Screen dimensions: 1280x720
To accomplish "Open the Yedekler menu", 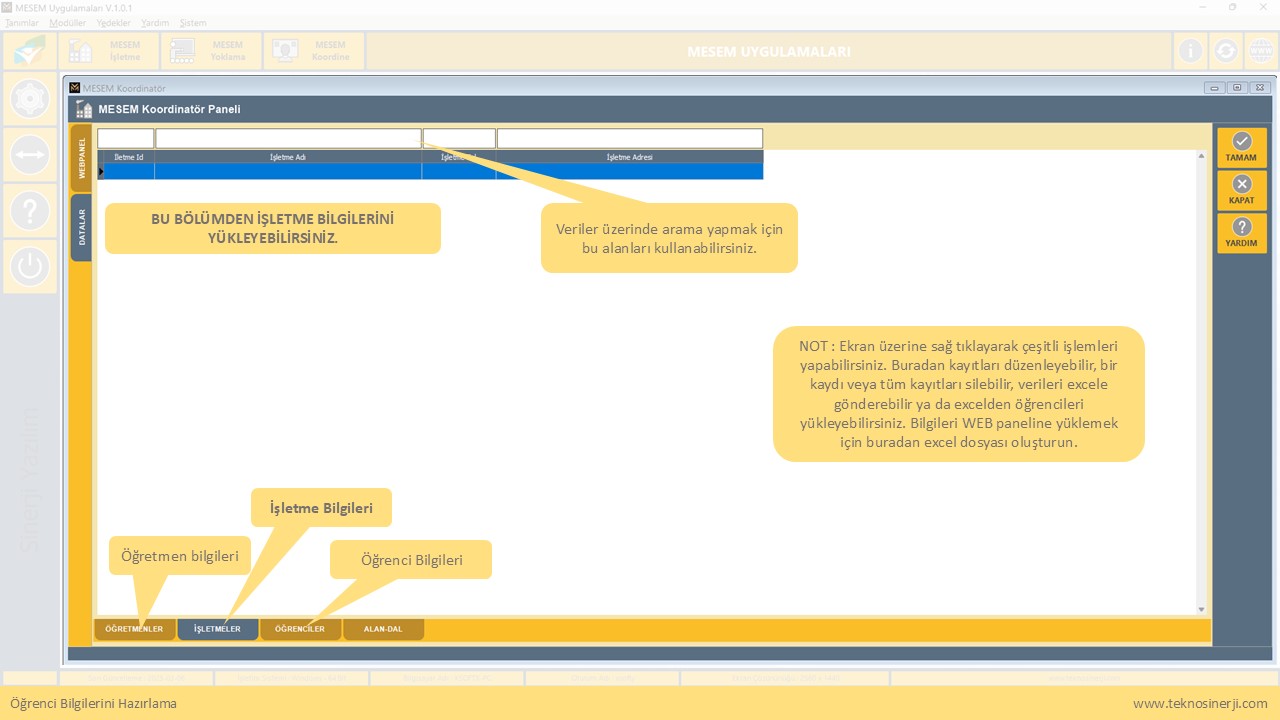I will (x=114, y=23).
